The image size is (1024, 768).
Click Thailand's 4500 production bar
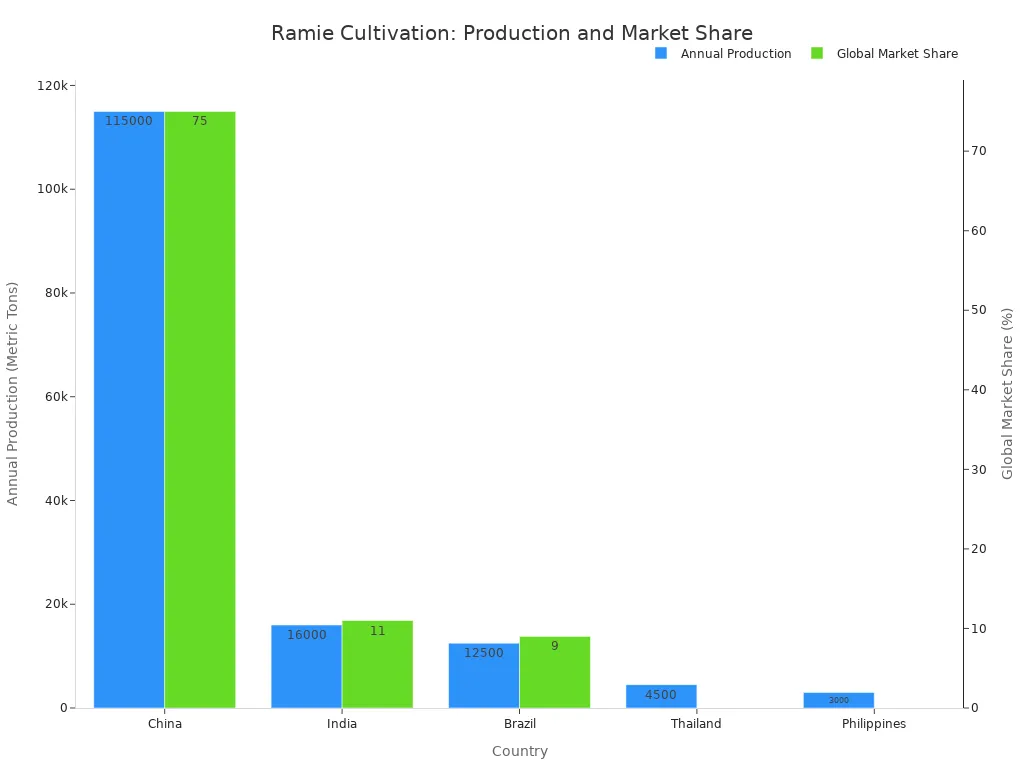click(x=662, y=696)
